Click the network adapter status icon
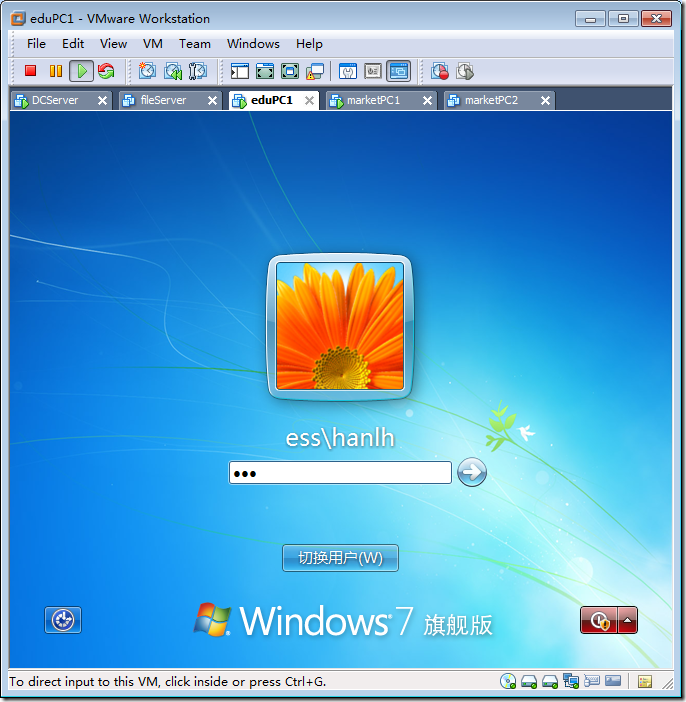Screen dimensions: 686x702 tap(570, 681)
